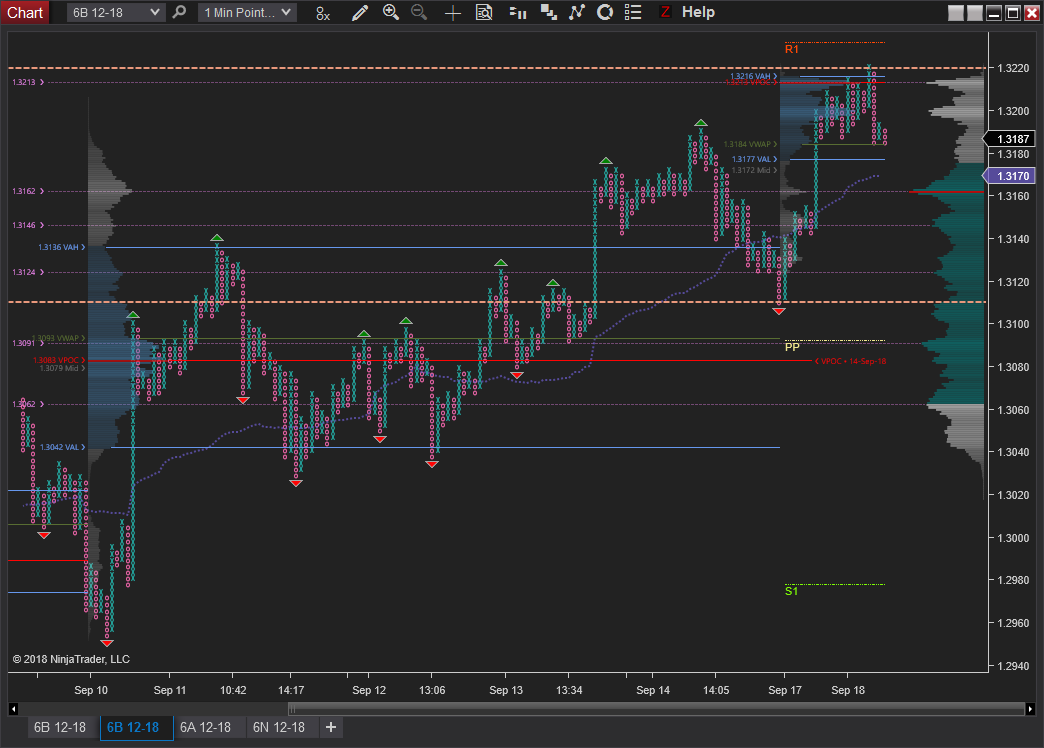
Task: Click the Sep 18 date label
Action: pos(848,690)
